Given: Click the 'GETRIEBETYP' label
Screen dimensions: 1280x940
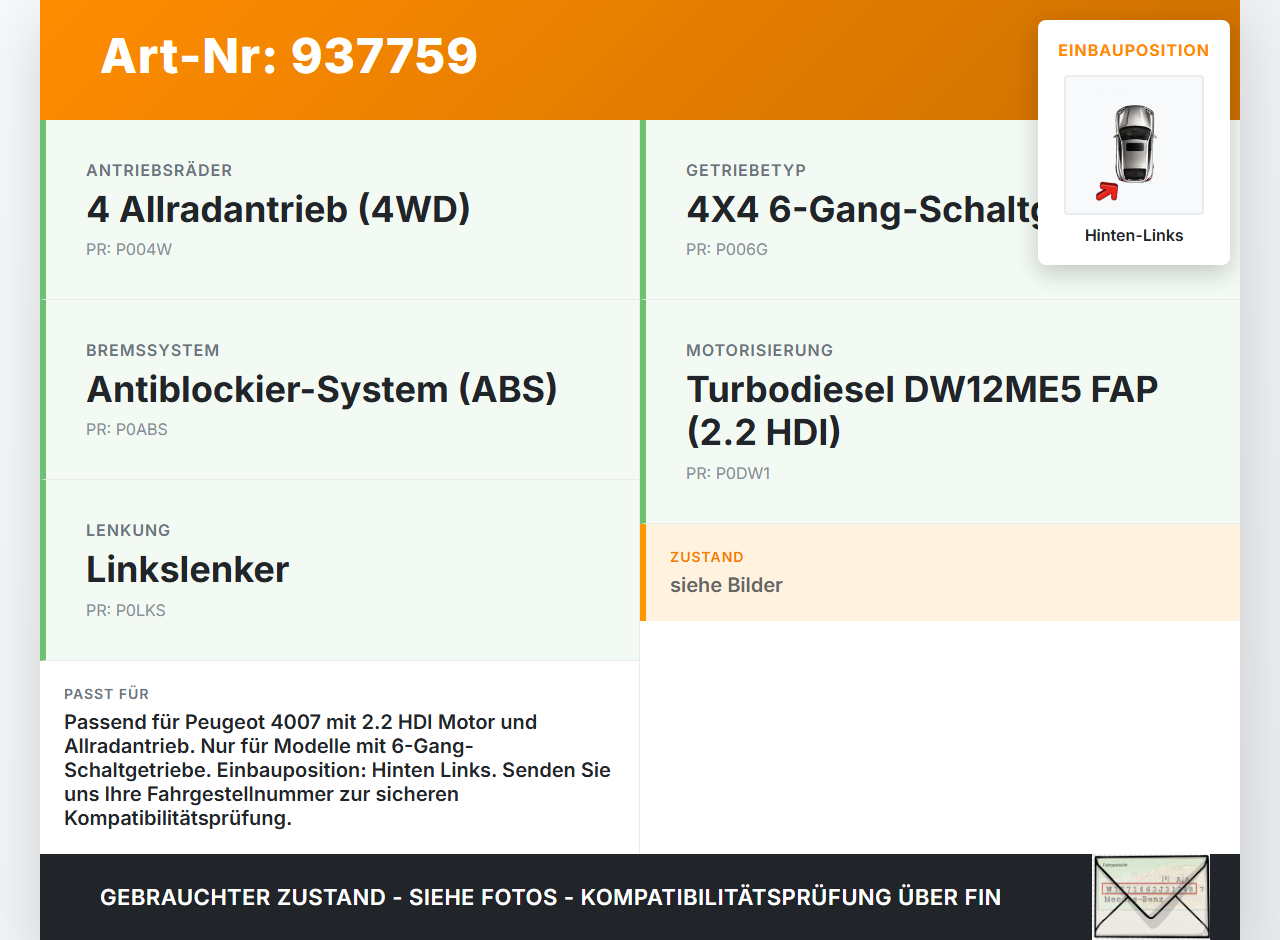Looking at the screenshot, I should tap(746, 171).
